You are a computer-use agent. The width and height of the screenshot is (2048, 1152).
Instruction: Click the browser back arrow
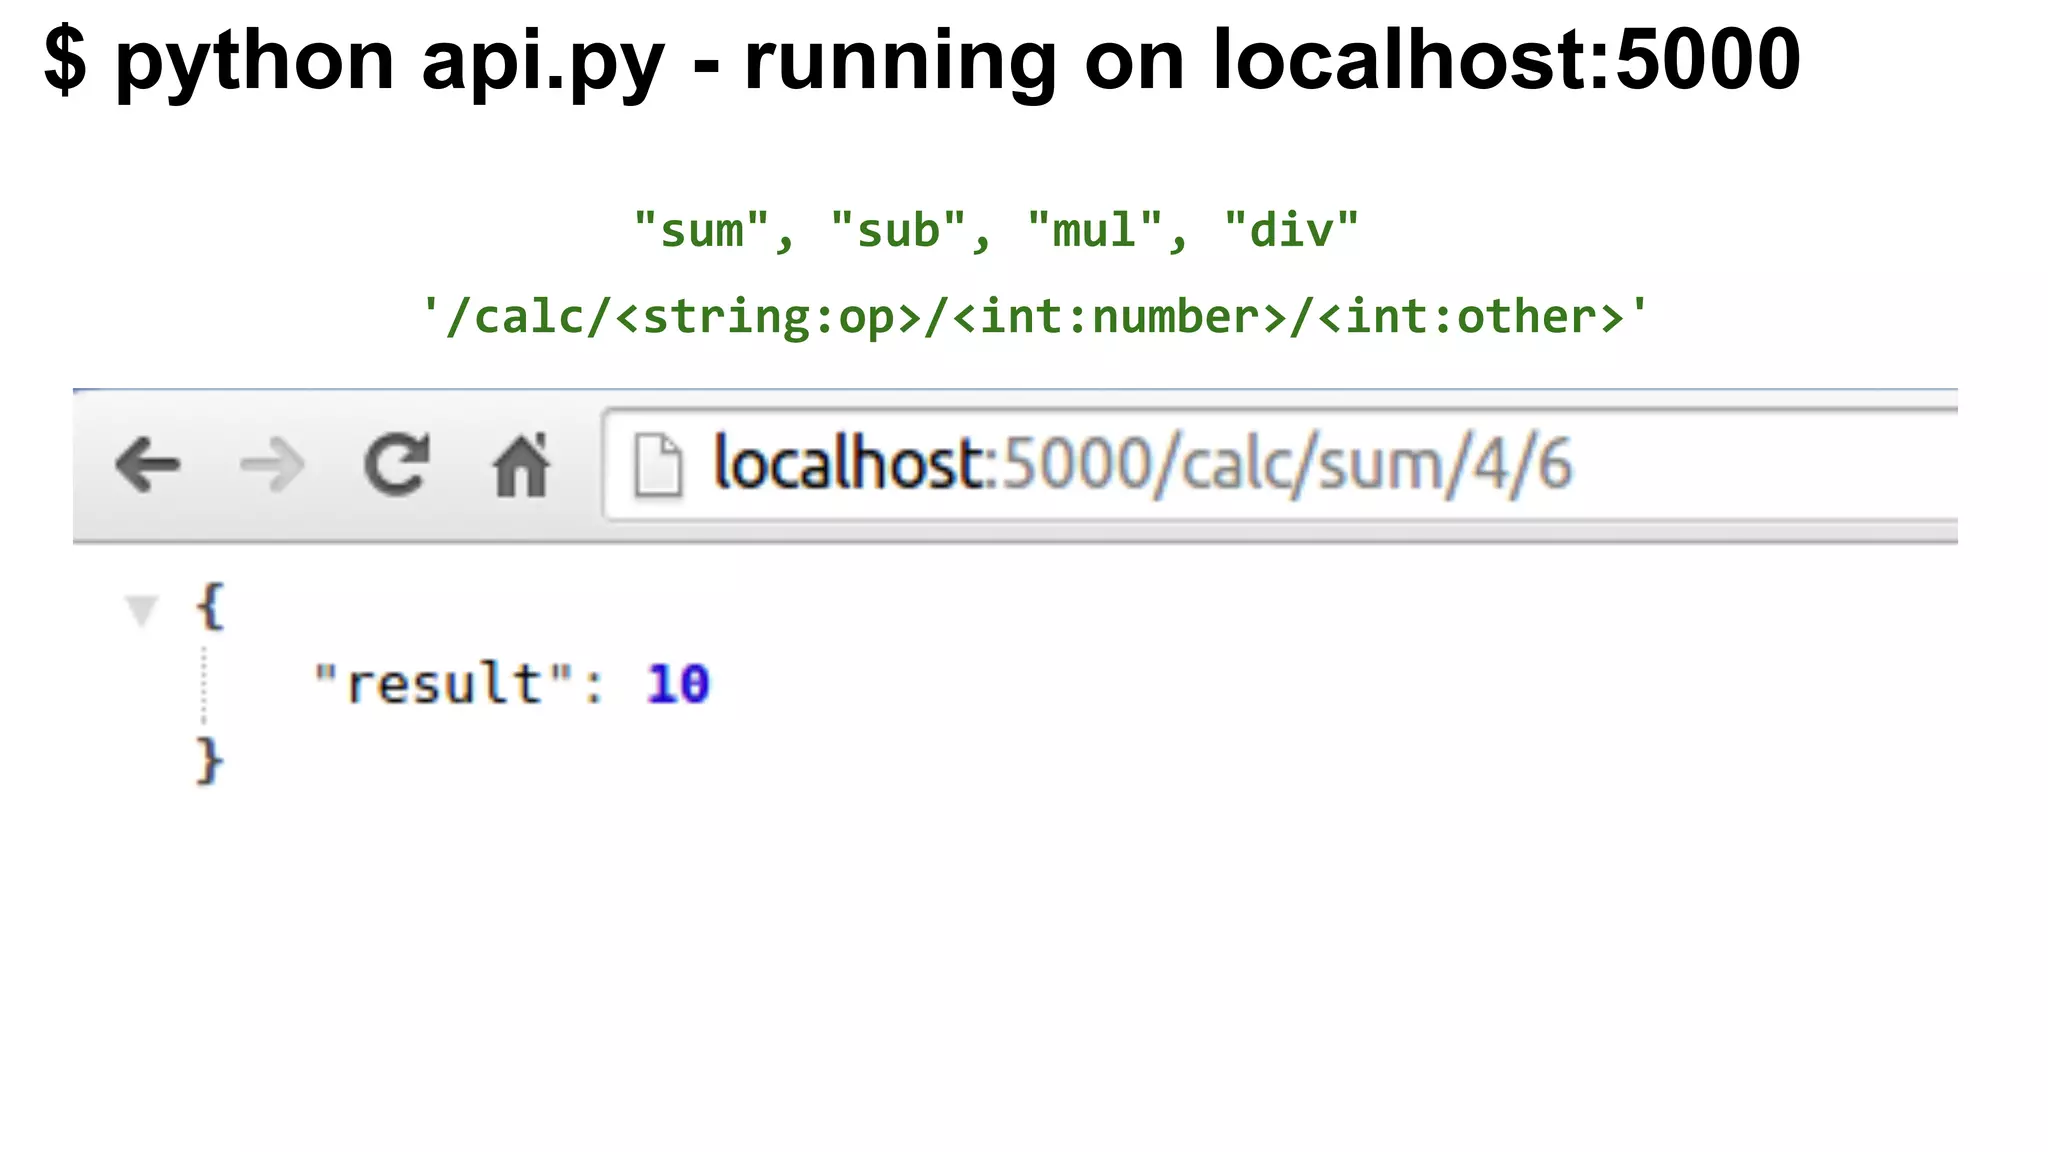148,465
